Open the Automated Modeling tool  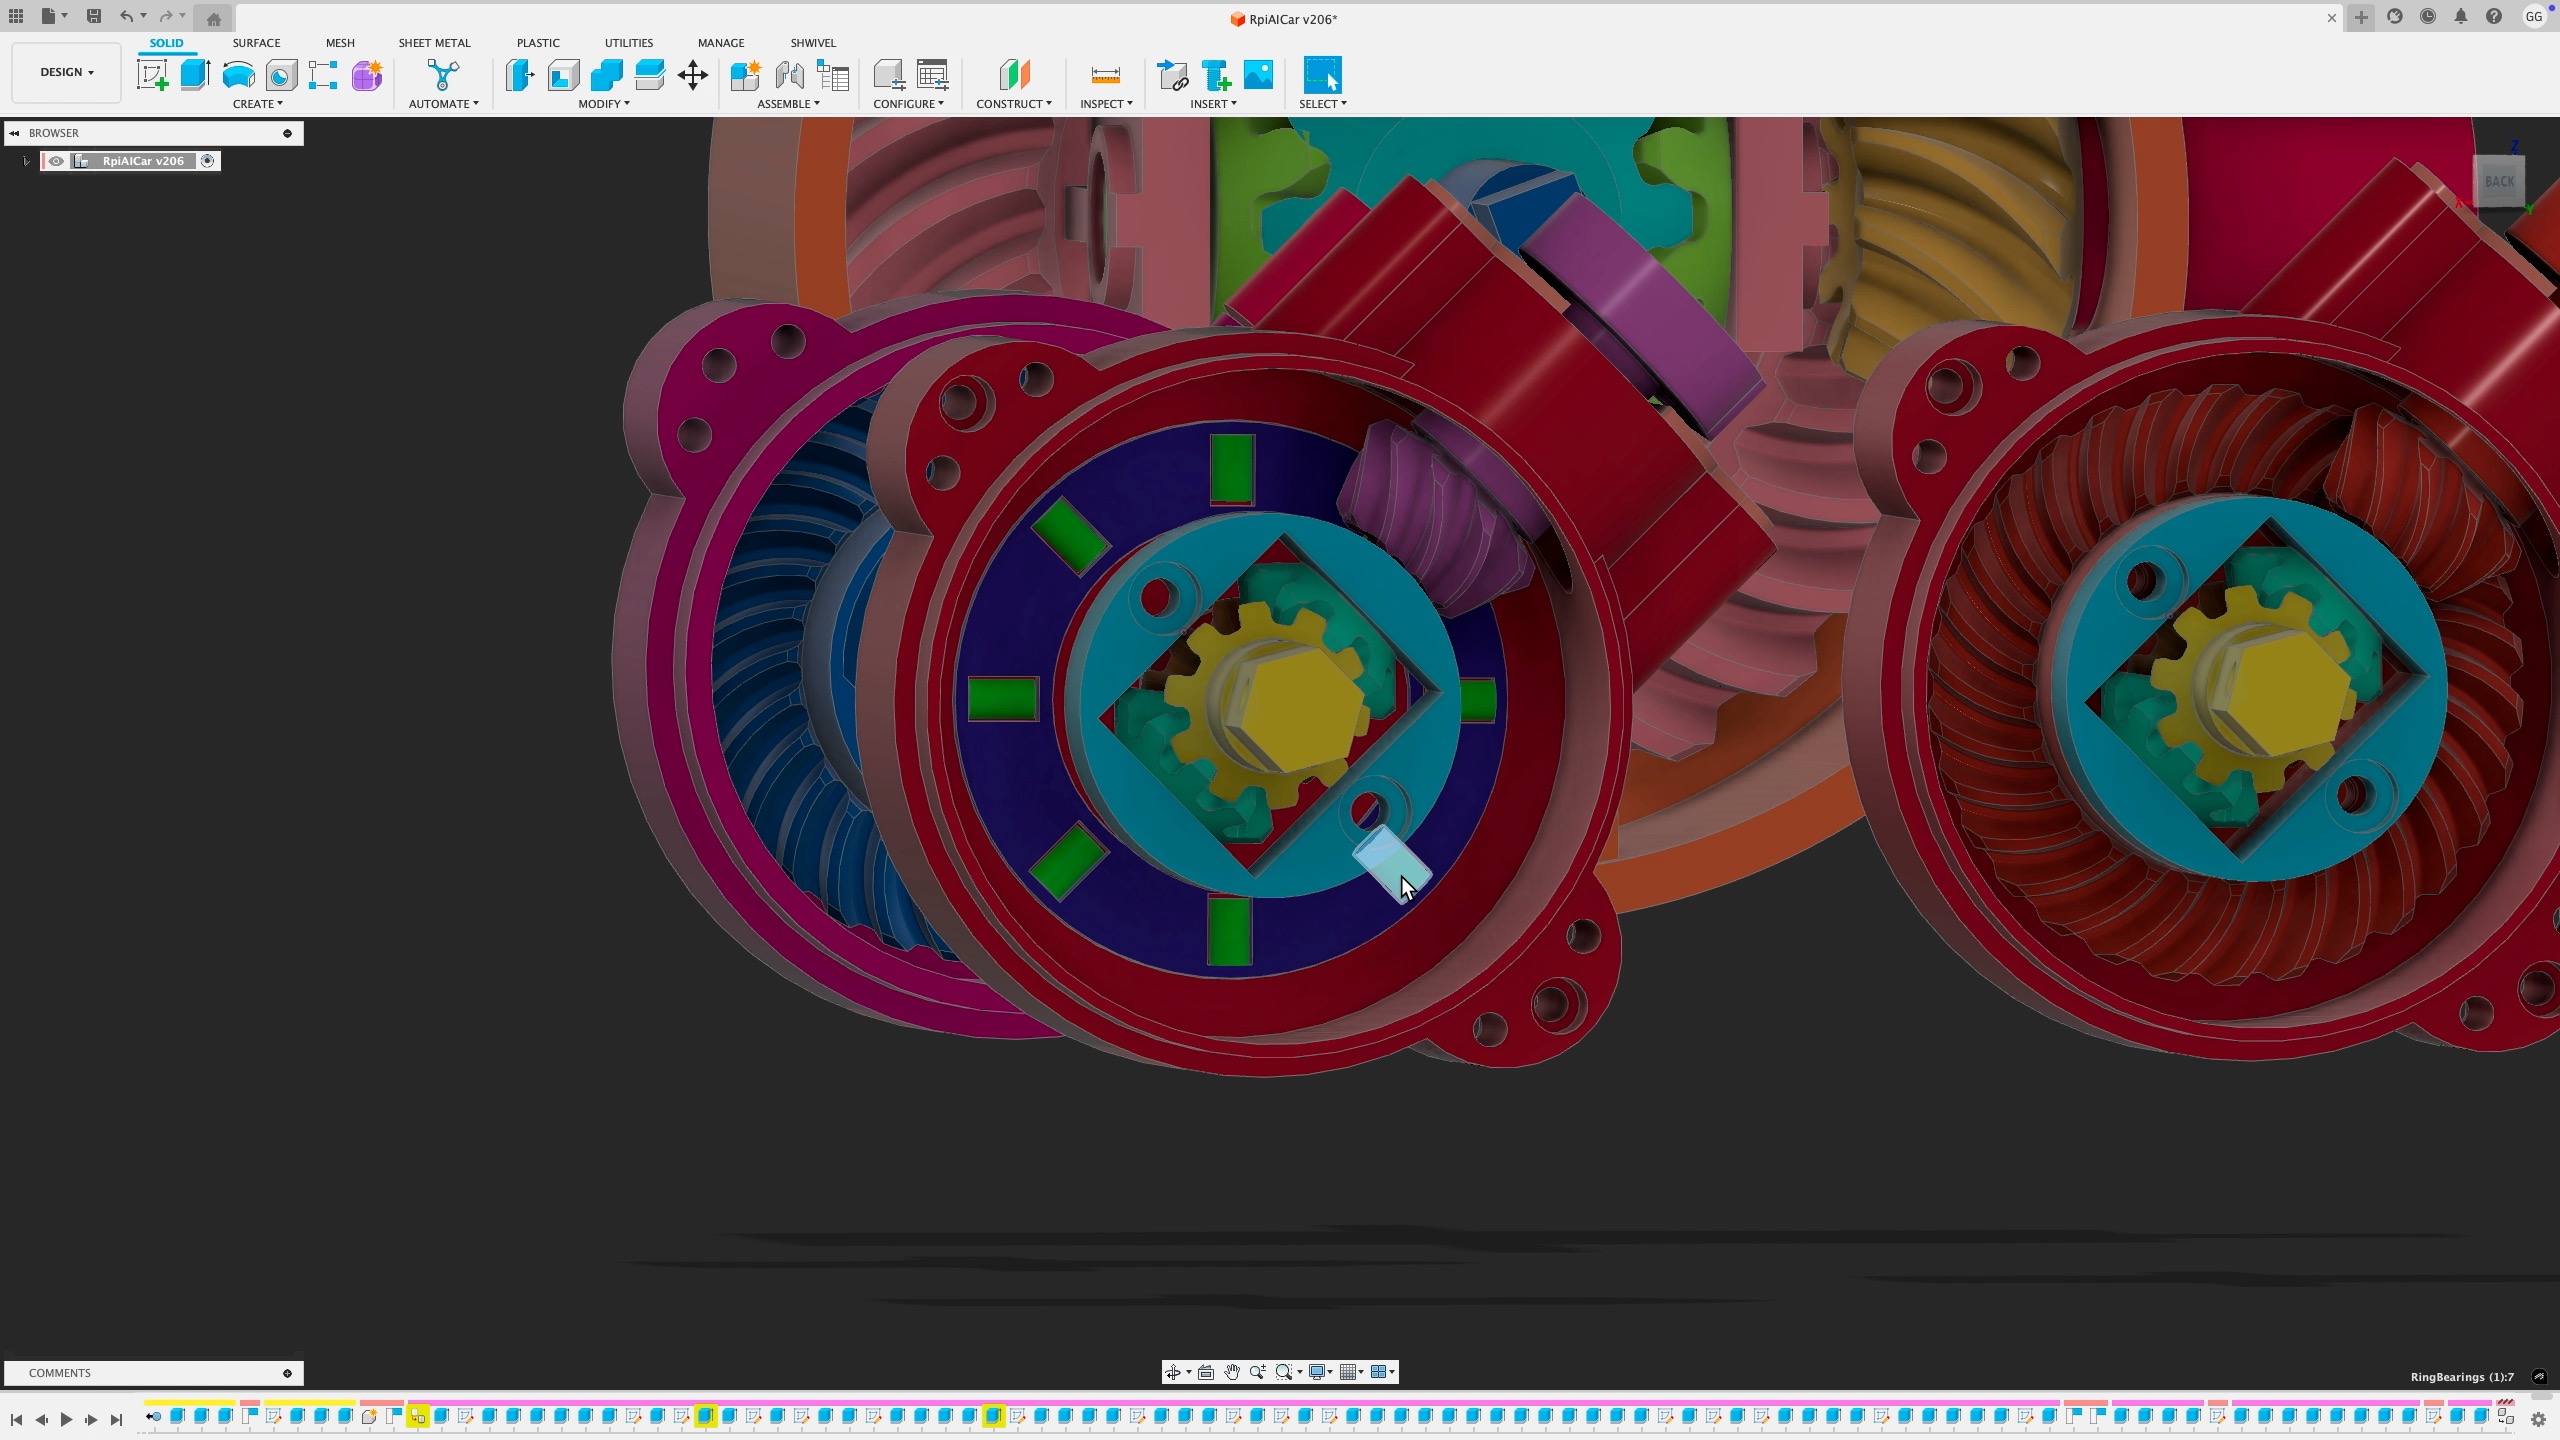coord(442,75)
